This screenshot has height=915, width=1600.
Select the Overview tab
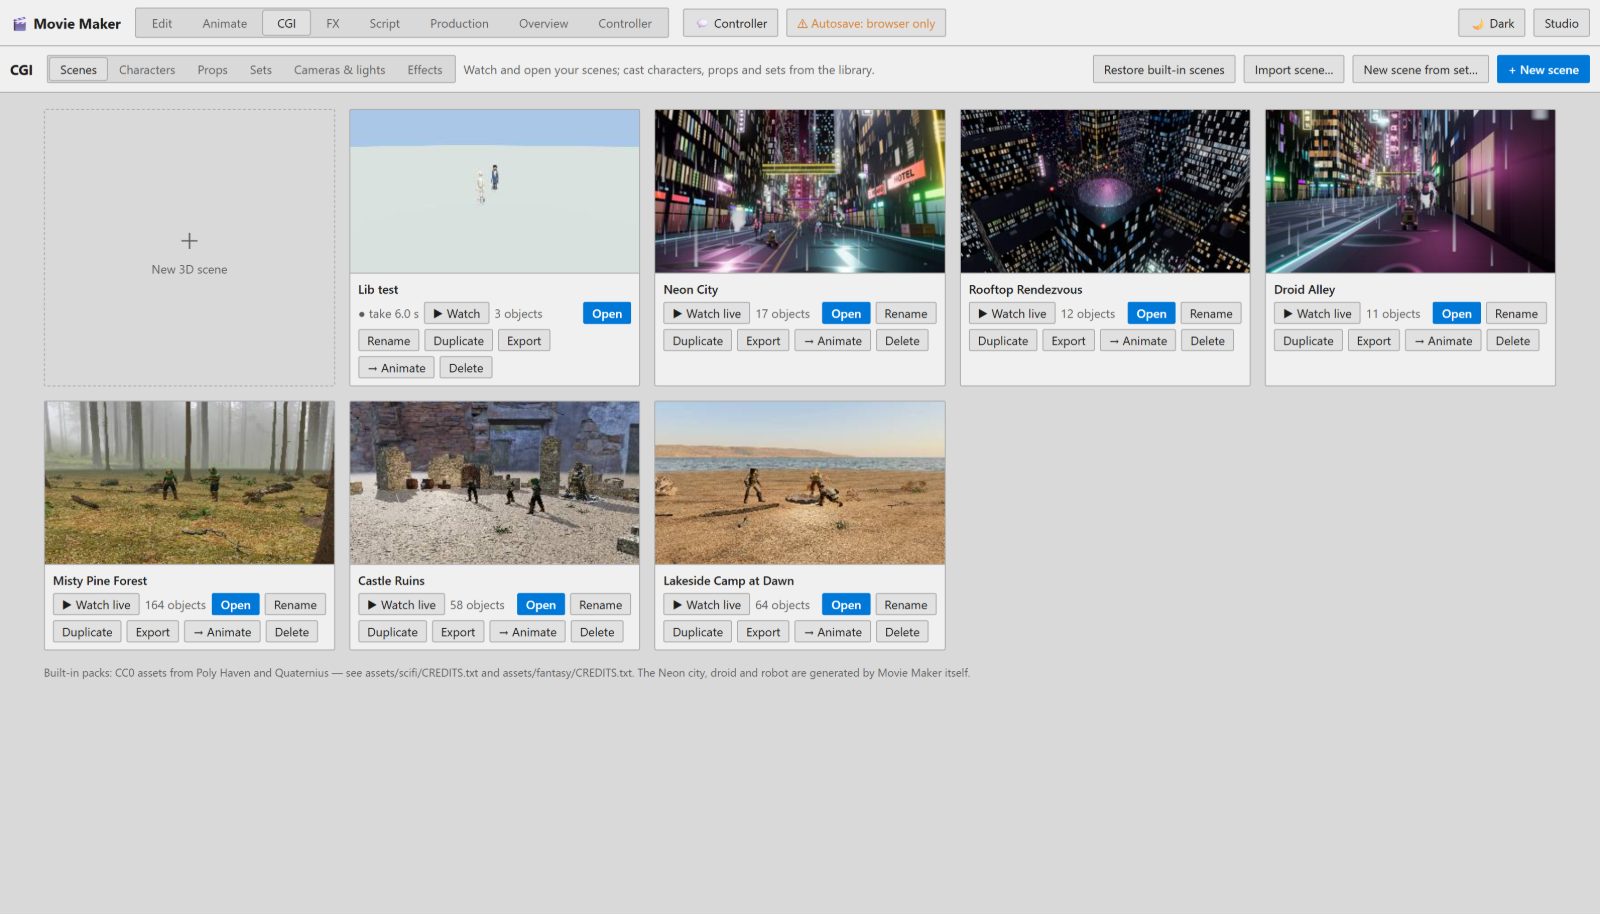(x=543, y=23)
